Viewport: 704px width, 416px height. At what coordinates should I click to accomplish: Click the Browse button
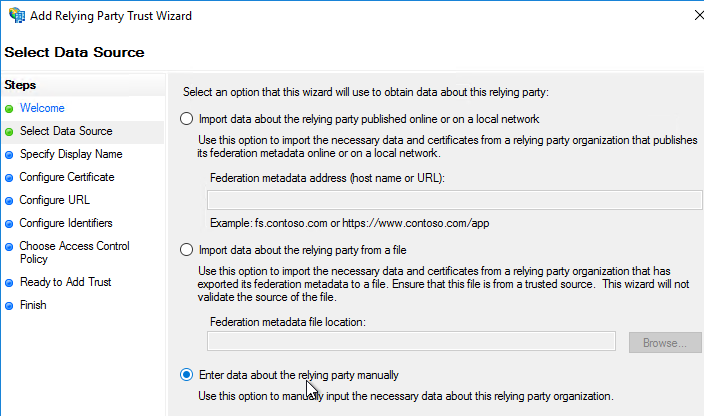pyautogui.click(x=665, y=342)
